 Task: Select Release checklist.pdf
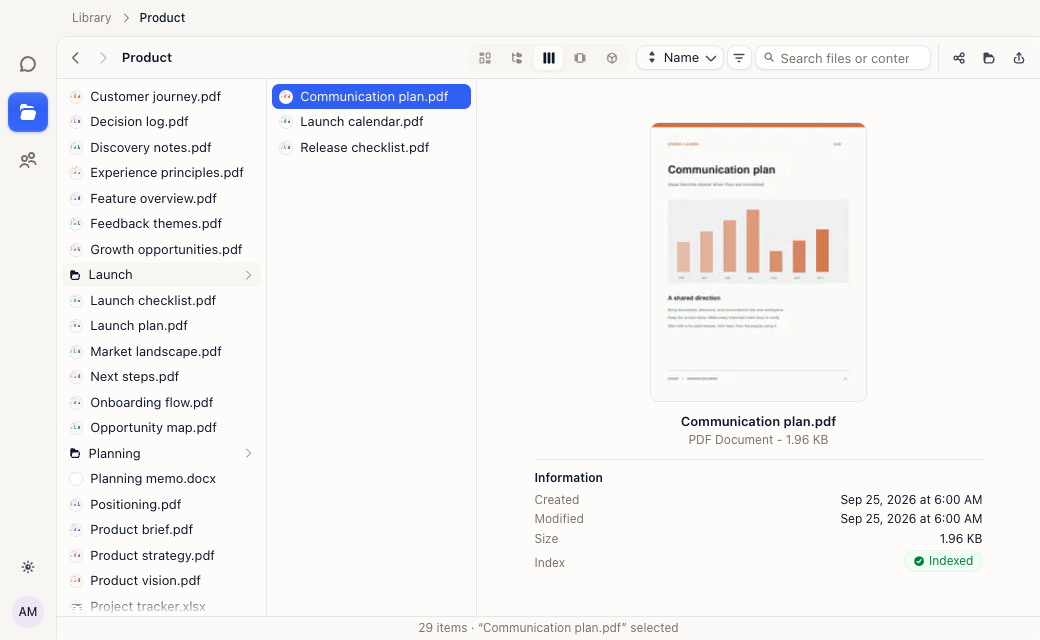tap(371, 147)
